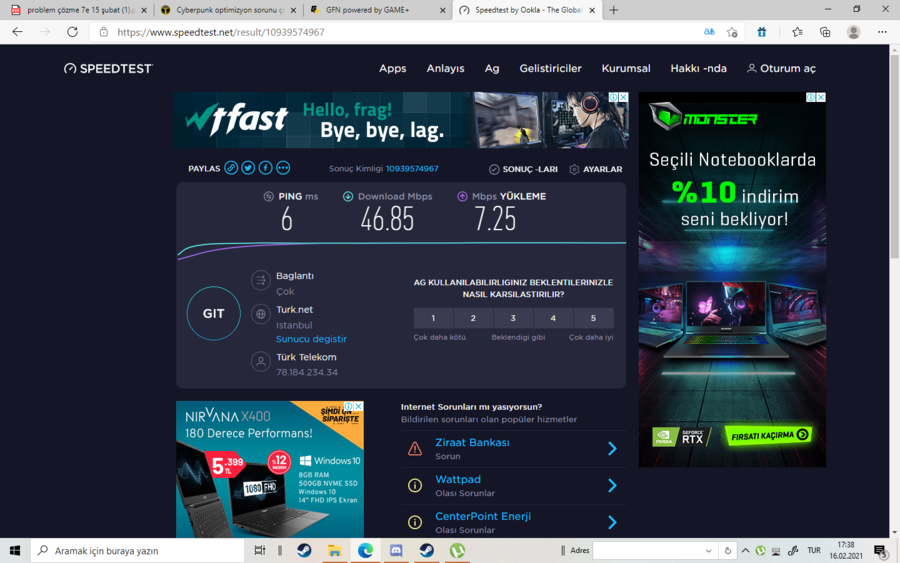900x563 pixels.
Task: Click the address bar URL
Action: 221,32
